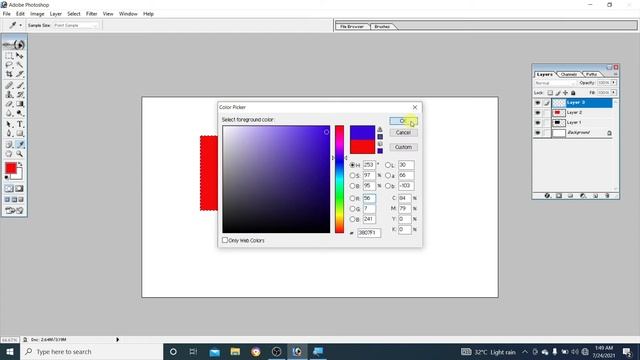The width and height of the screenshot is (640, 360).
Task: Select the Magic Wand tool
Action: (20, 65)
